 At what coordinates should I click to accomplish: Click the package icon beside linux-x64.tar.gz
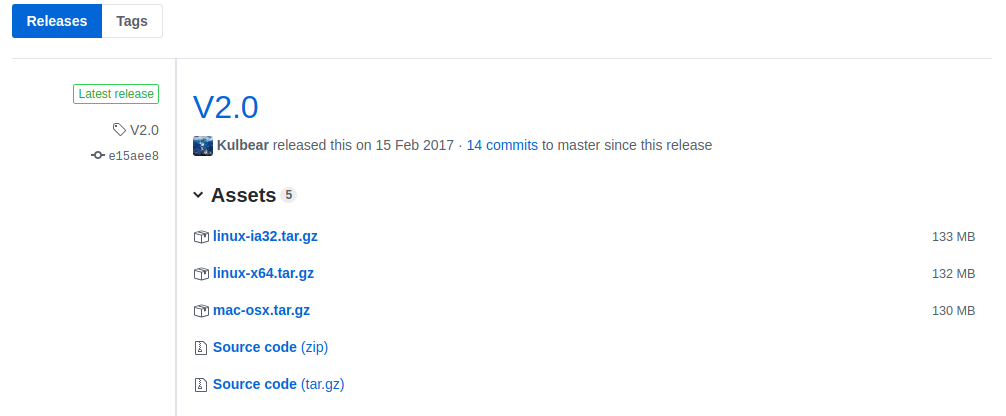click(x=201, y=274)
